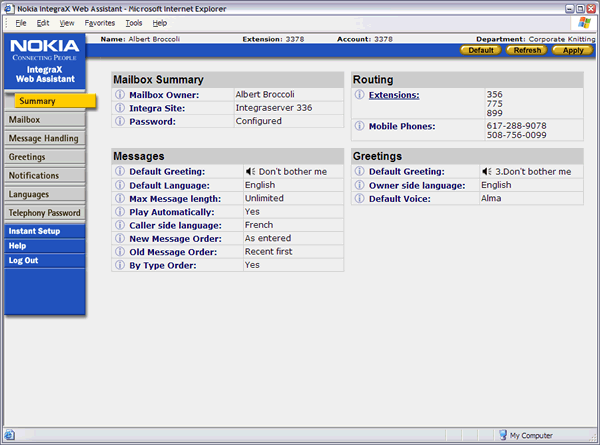600x445 pixels.
Task: Click info icon beside Default Language
Action: [120, 185]
